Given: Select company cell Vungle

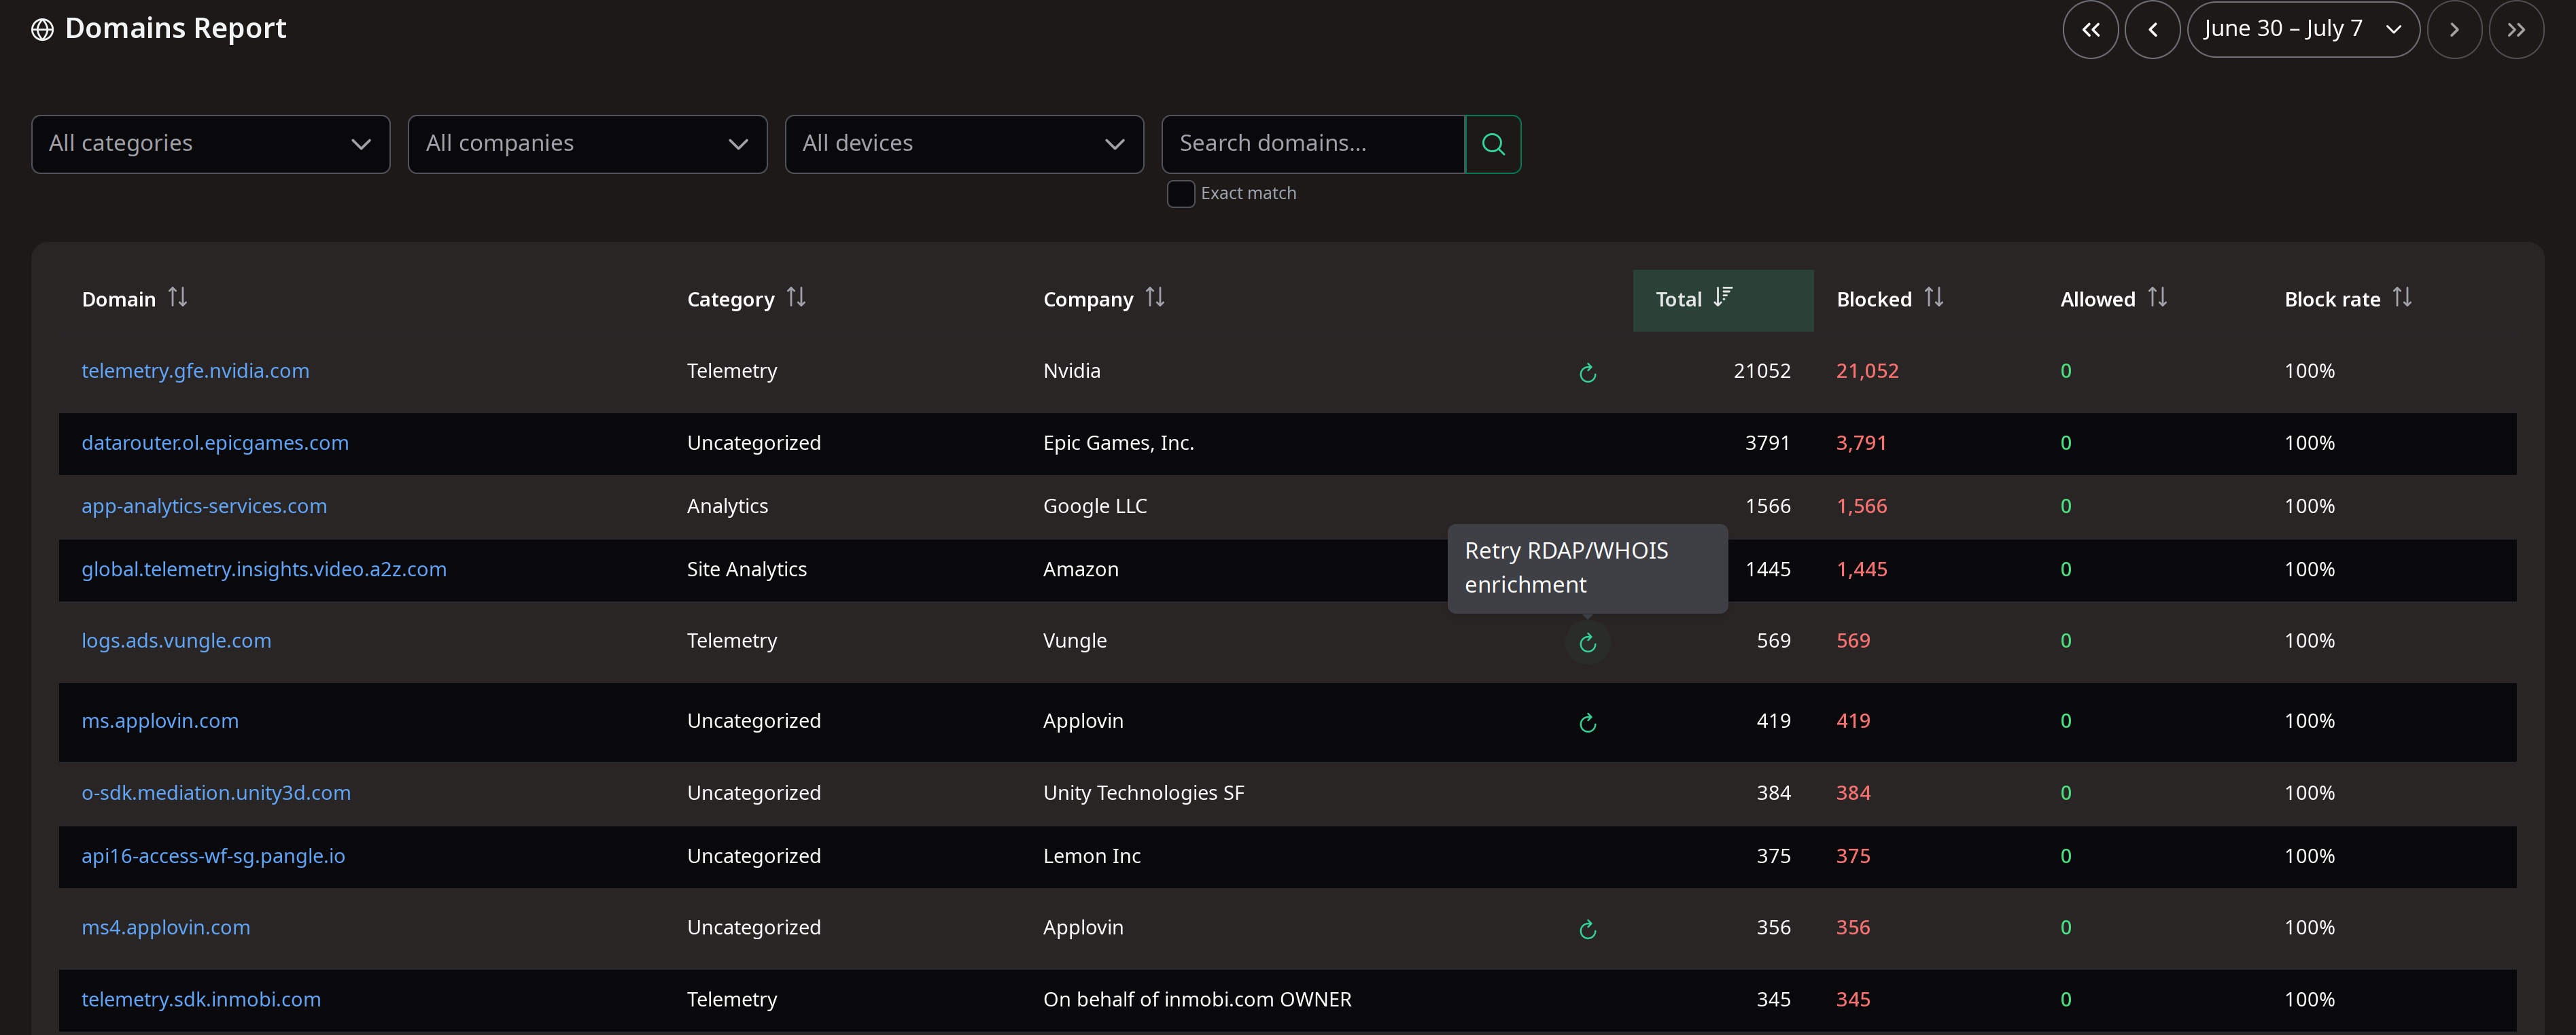Looking at the screenshot, I should click(x=1074, y=641).
